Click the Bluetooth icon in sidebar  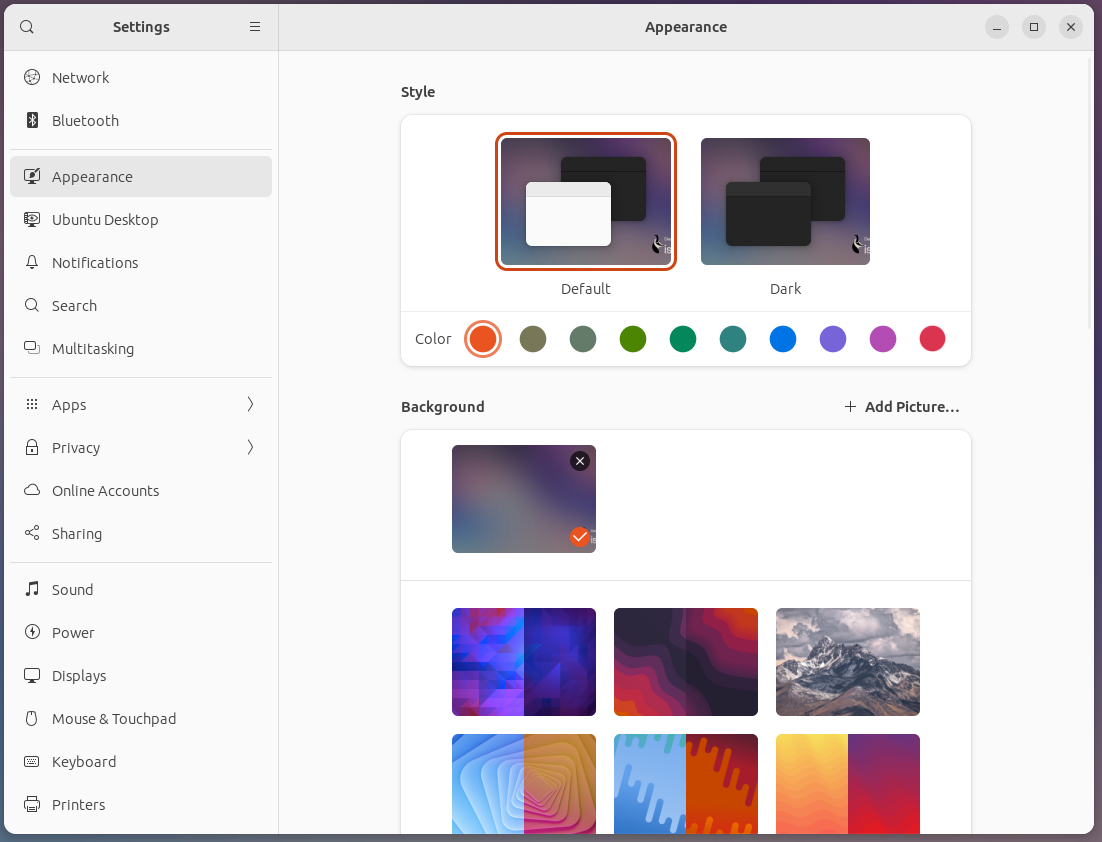click(32, 121)
